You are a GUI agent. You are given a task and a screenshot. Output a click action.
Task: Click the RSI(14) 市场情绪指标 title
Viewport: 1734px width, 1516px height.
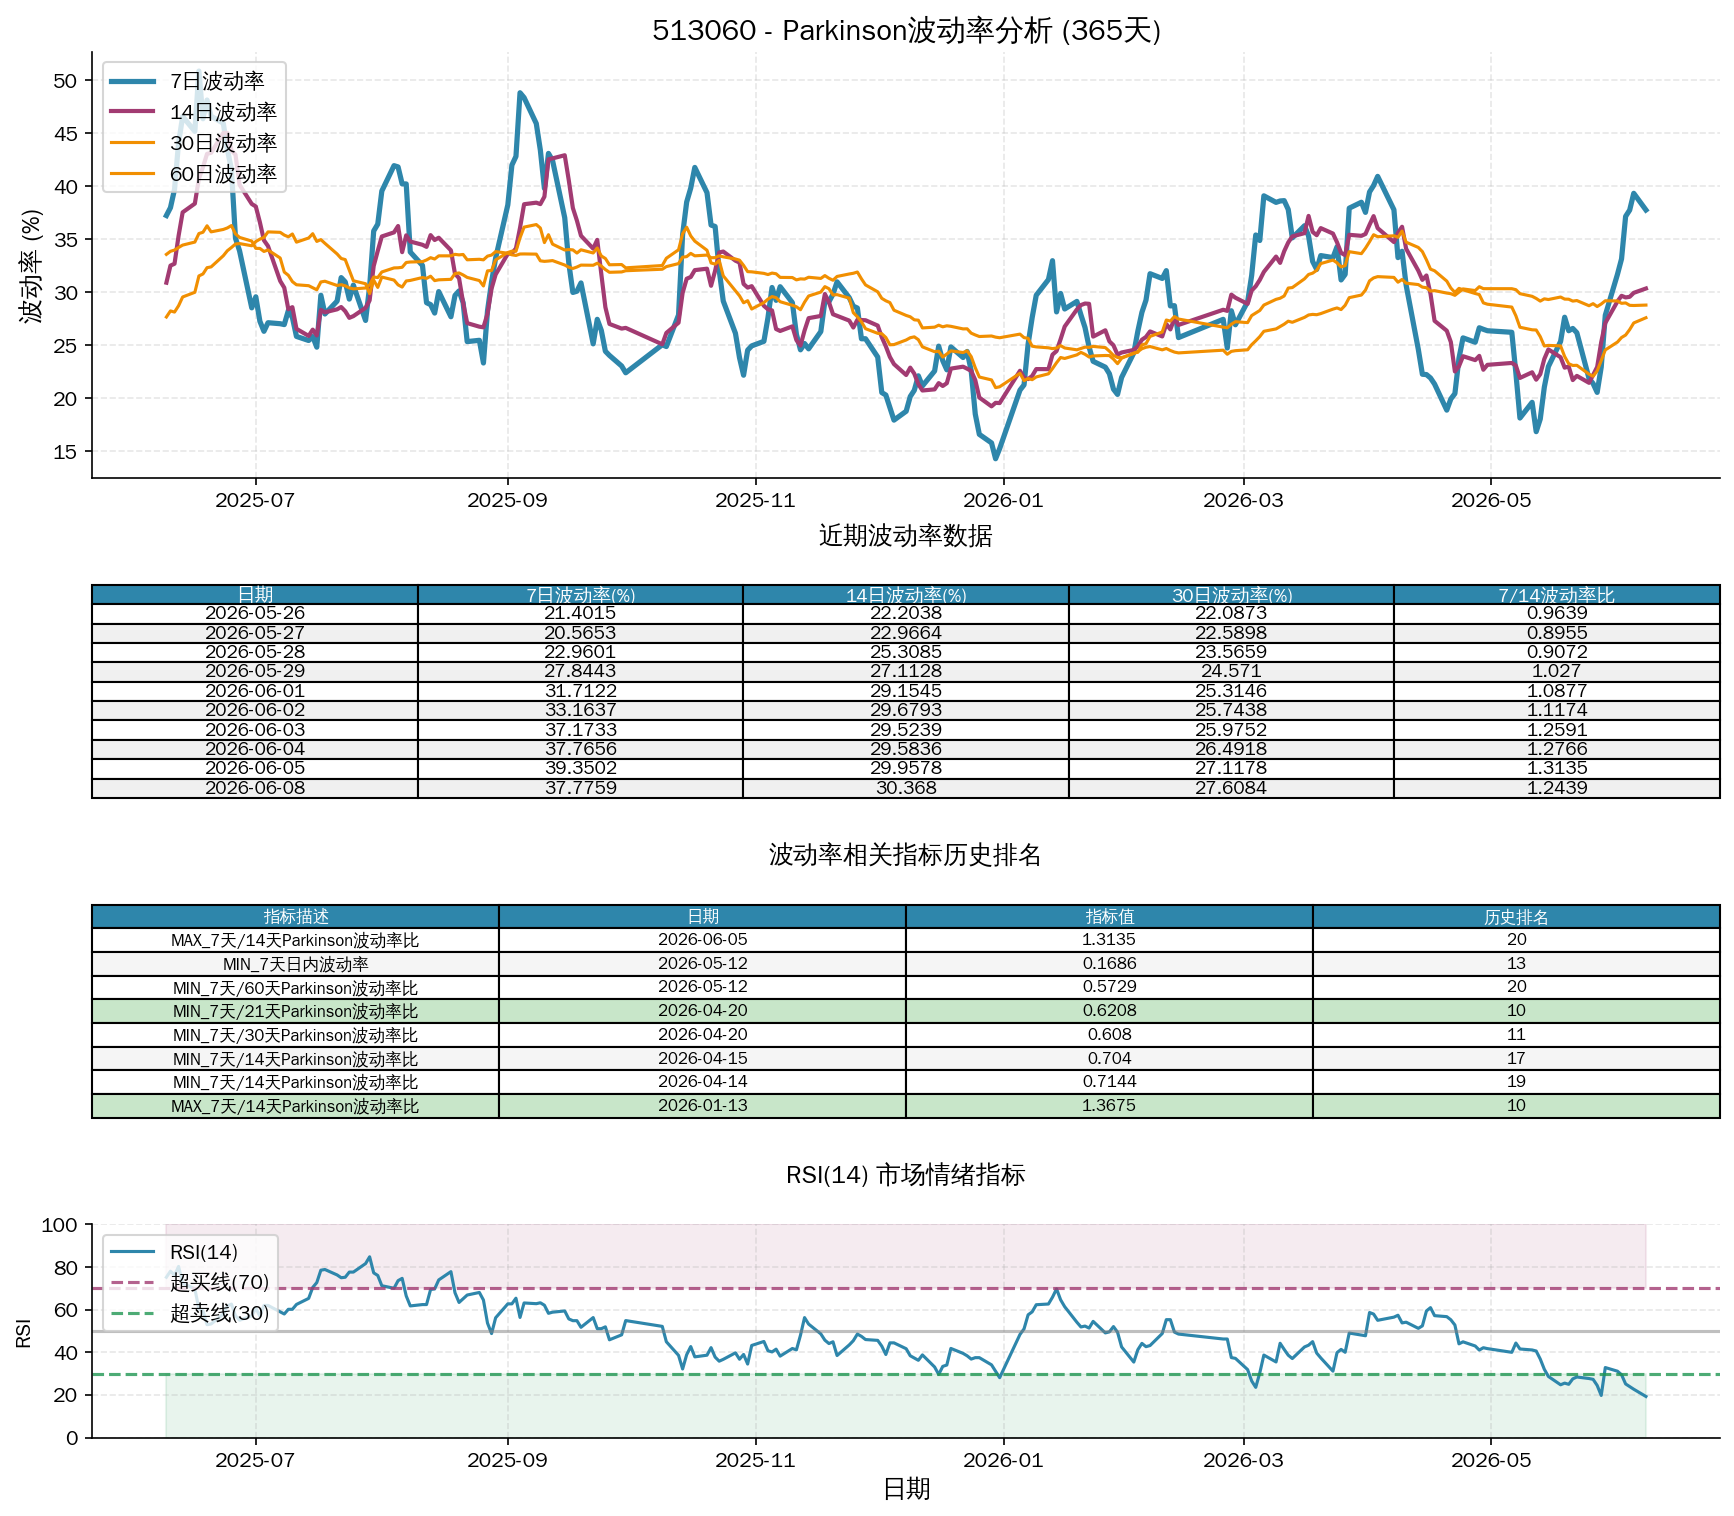tap(905, 1175)
